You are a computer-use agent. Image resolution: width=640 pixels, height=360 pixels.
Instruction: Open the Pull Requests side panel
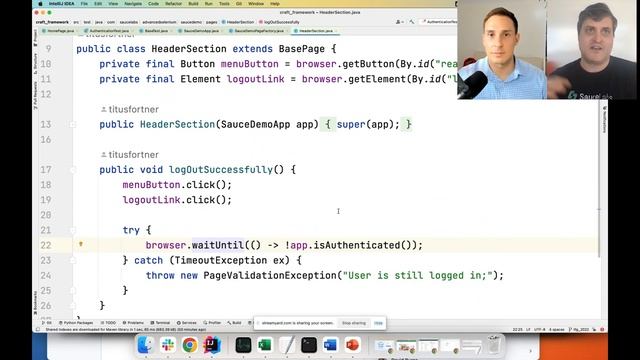[35, 95]
